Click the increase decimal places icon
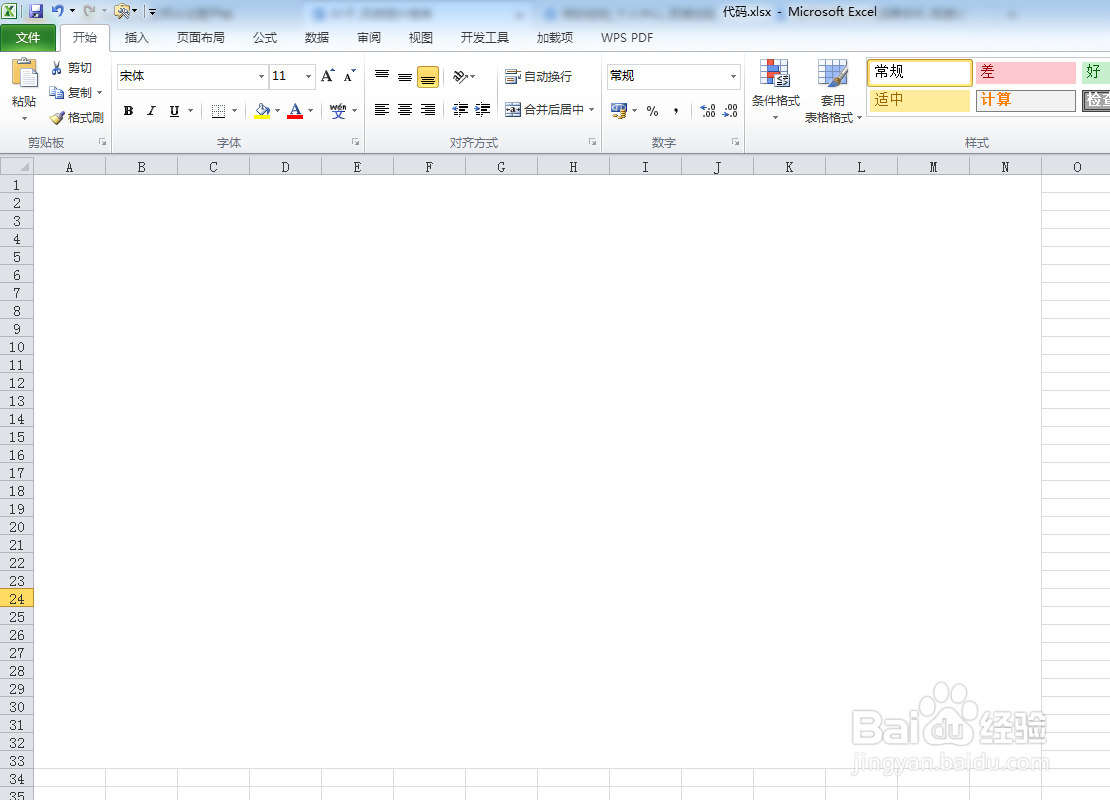The image size is (1110, 800). coord(707,110)
